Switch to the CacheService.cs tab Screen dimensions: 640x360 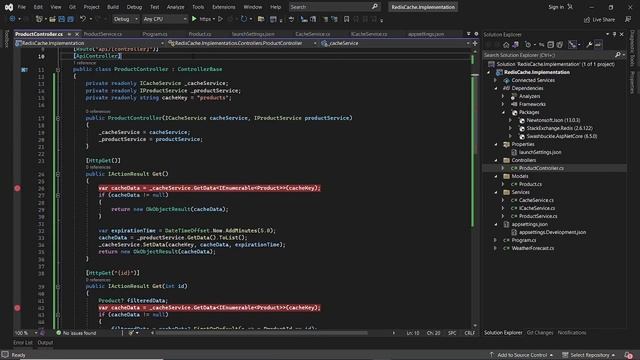pos(313,34)
